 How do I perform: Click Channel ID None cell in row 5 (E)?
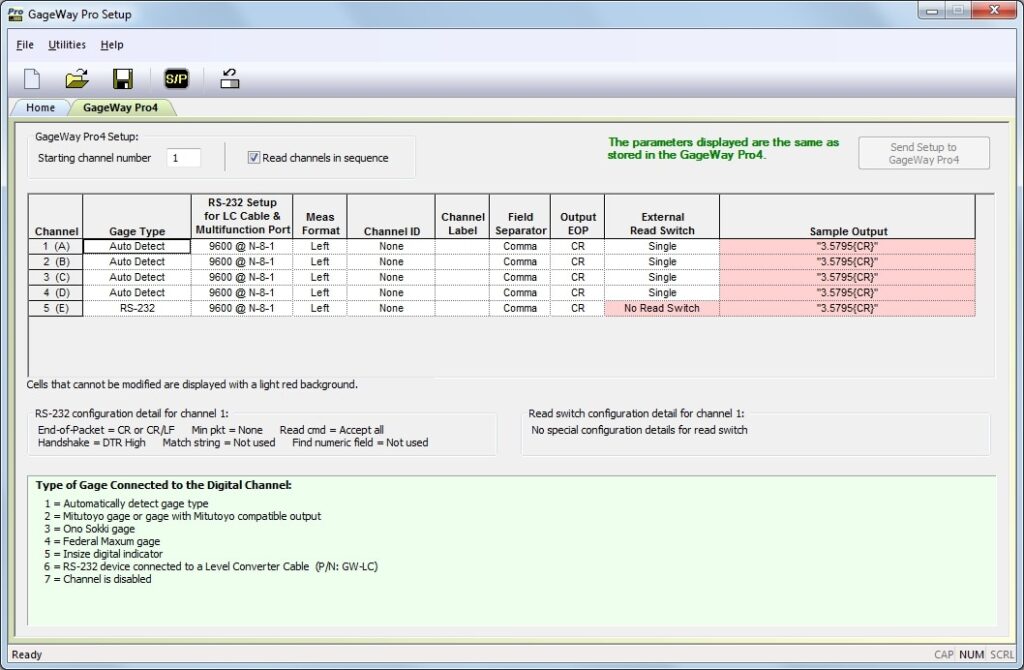(x=391, y=308)
